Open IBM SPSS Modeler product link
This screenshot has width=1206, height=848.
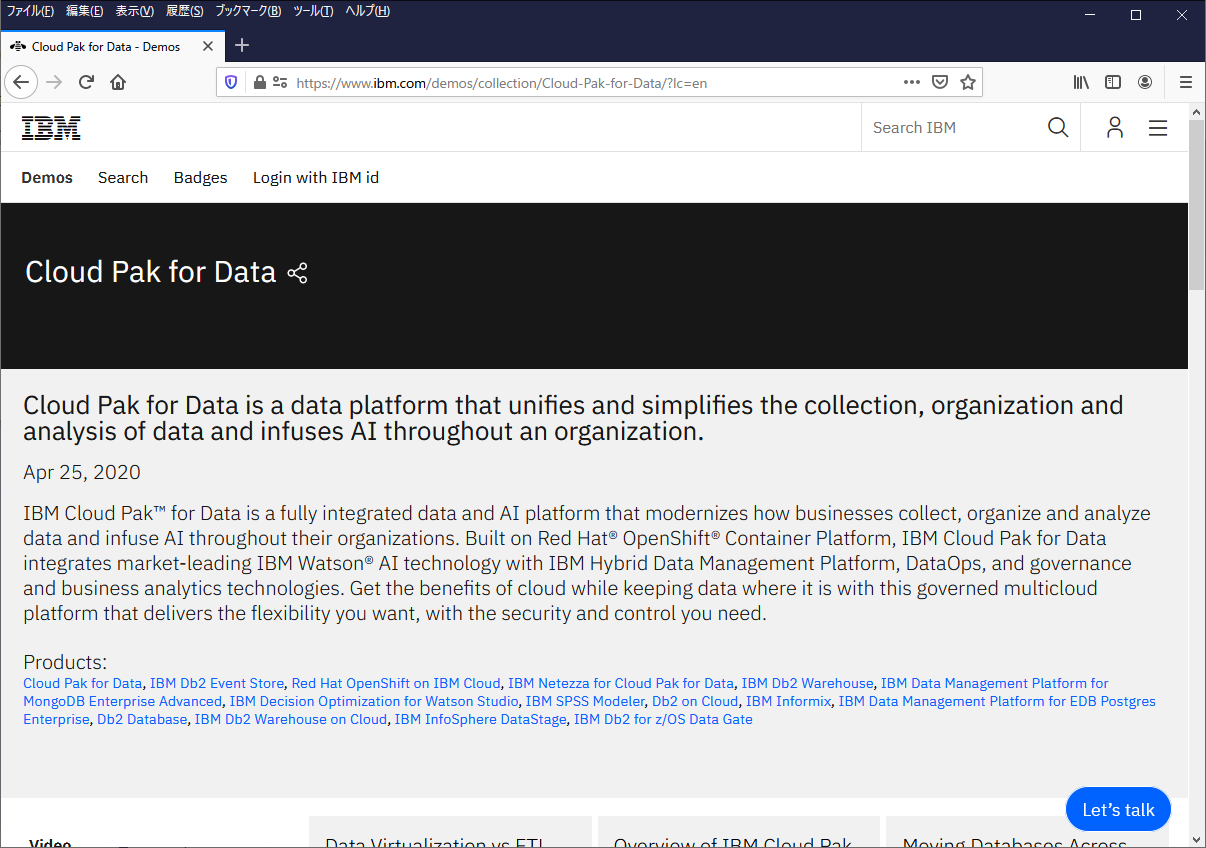(585, 702)
